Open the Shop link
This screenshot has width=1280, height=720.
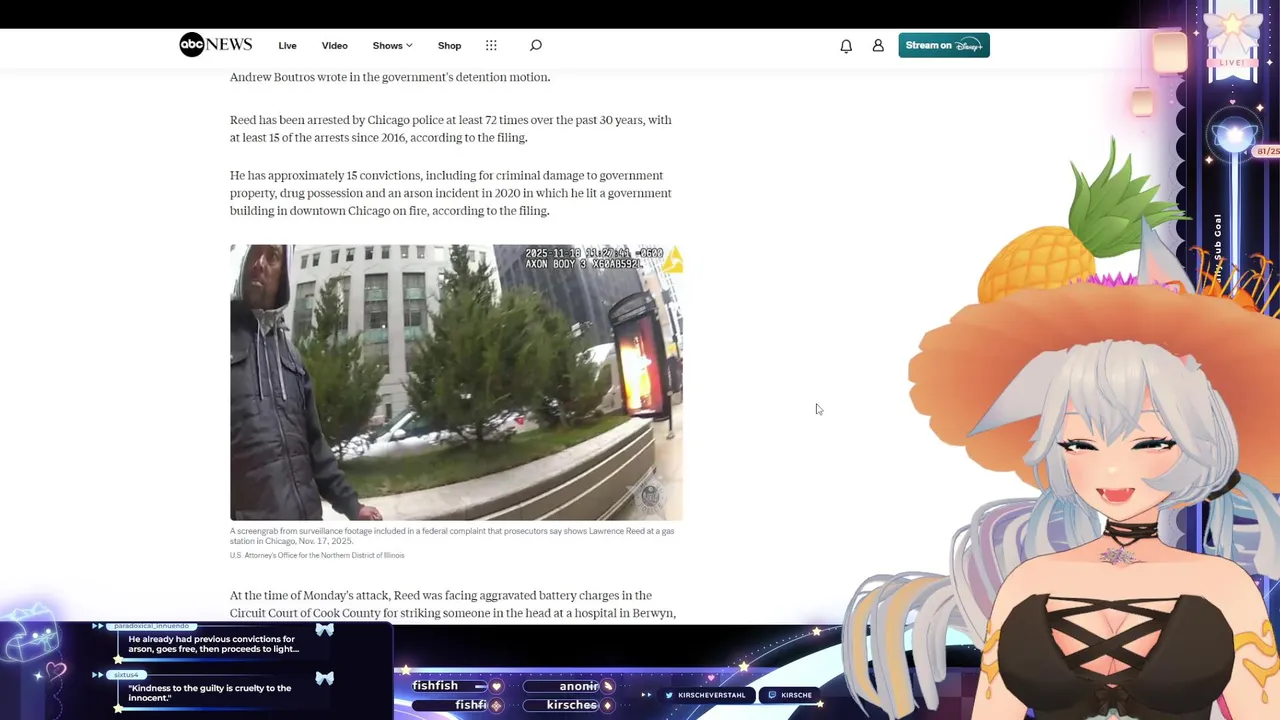point(449,46)
